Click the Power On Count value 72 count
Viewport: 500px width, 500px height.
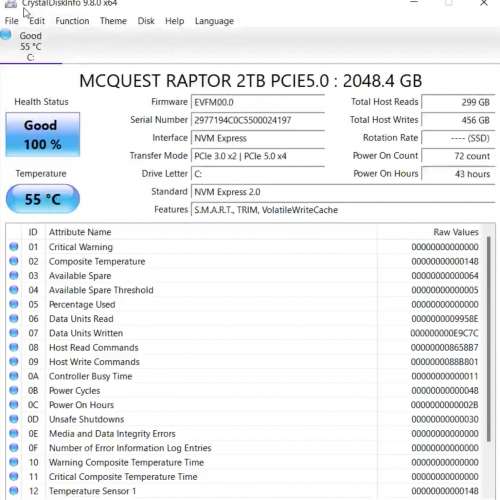click(458, 156)
